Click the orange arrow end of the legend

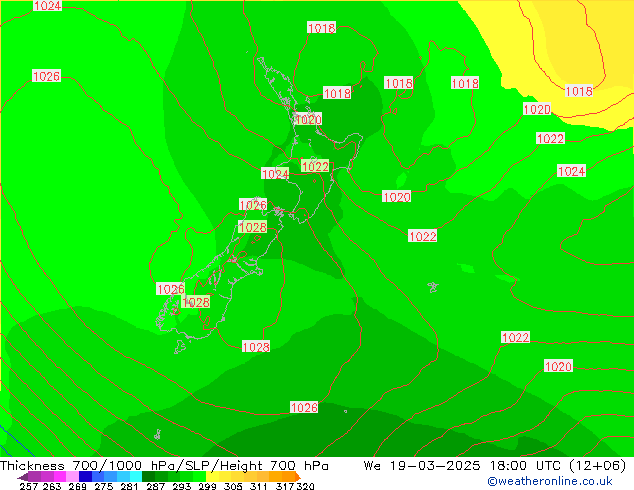coord(298,476)
